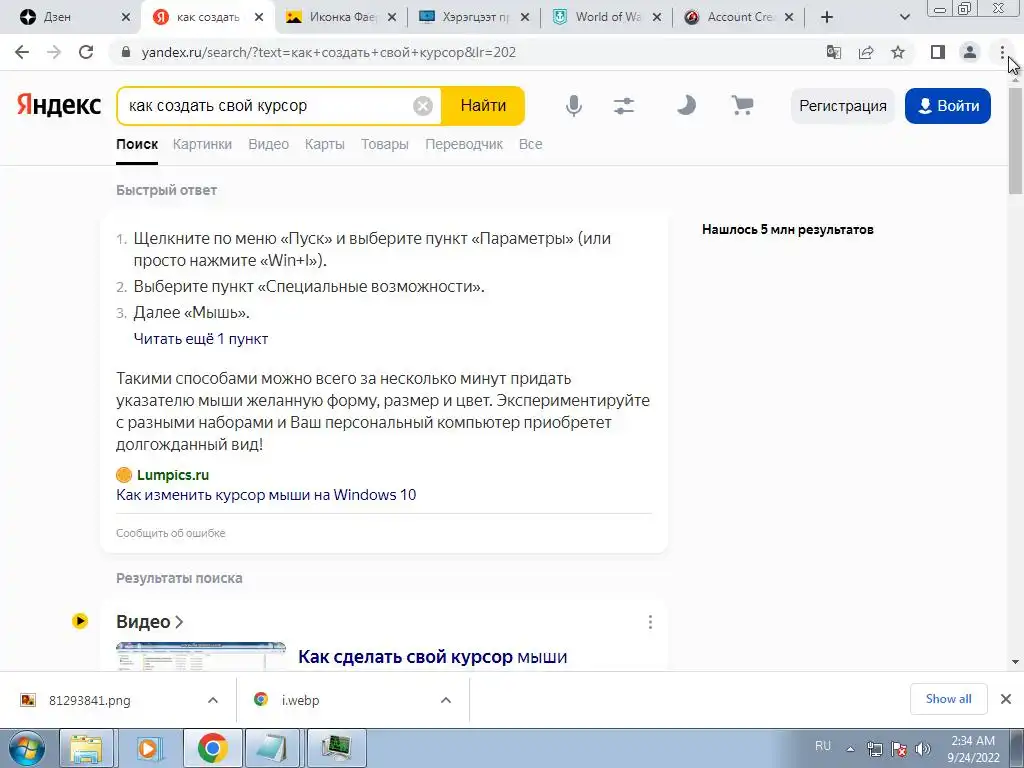The width and height of the screenshot is (1024, 768).
Task: Show hidden system tray icons arrow
Action: tap(850, 749)
